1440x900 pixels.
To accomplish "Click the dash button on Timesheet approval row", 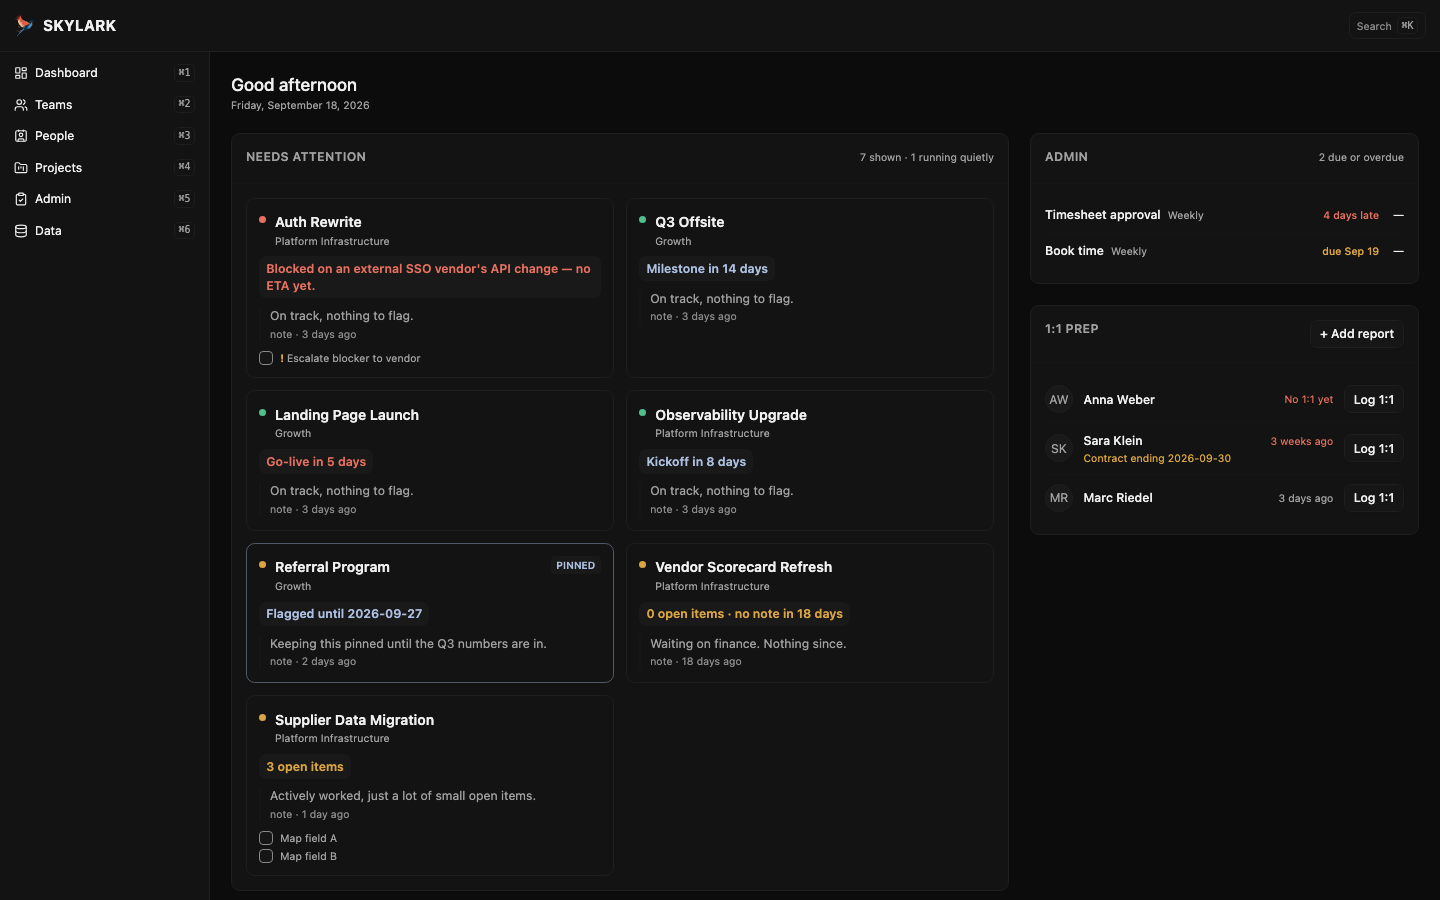I will pyautogui.click(x=1398, y=215).
